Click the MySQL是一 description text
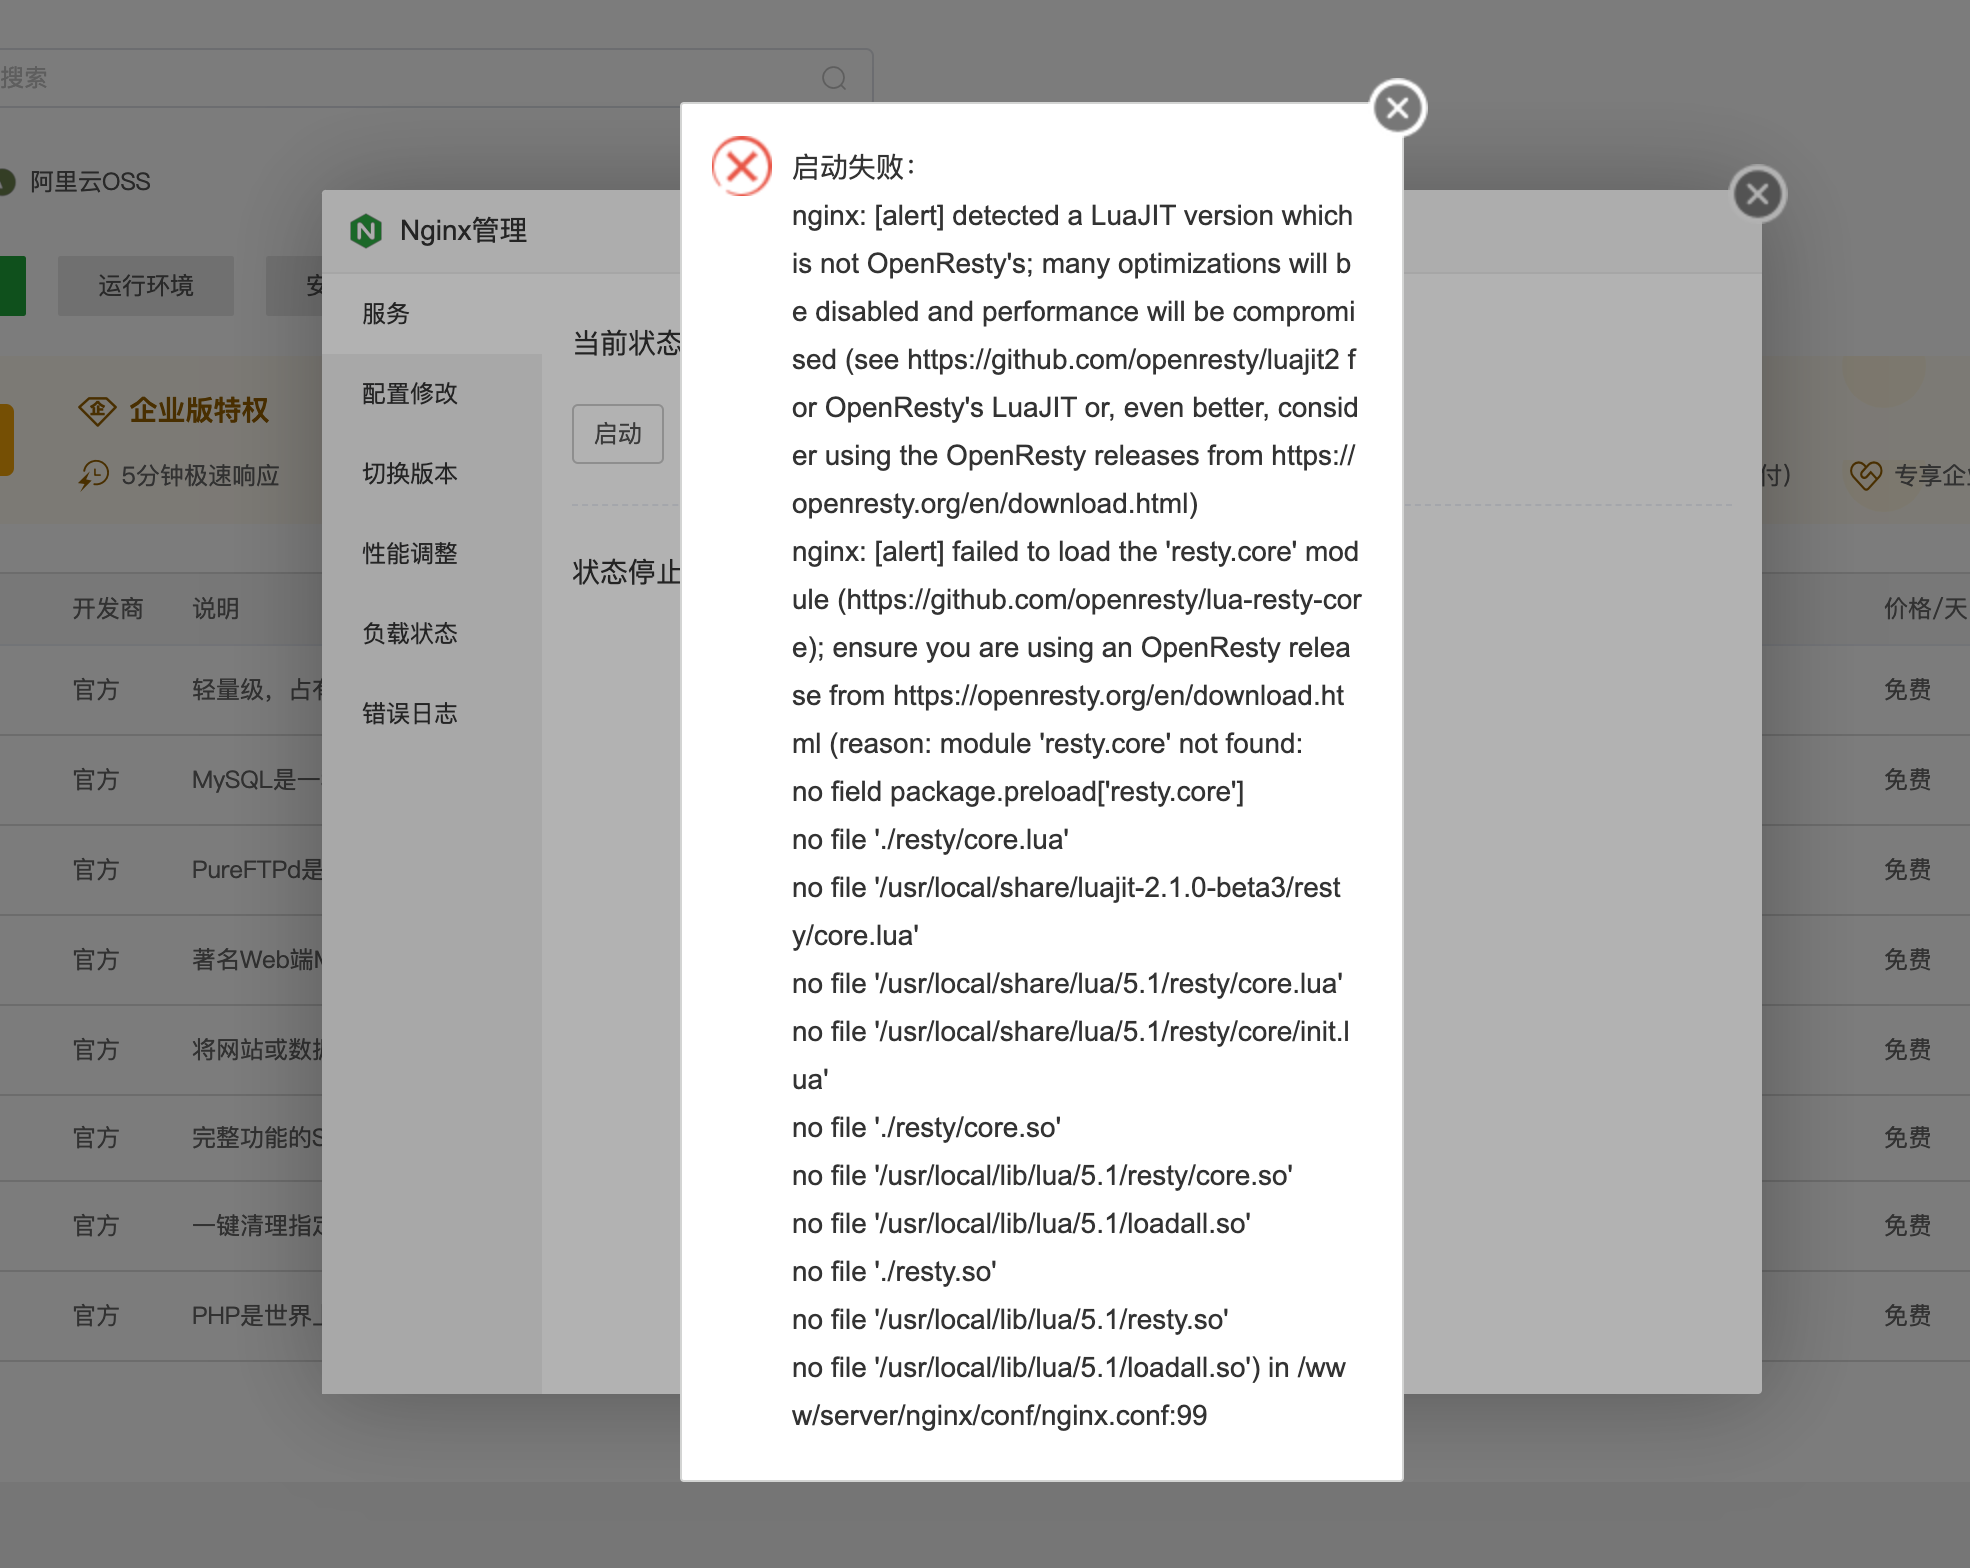 pyautogui.click(x=256, y=780)
